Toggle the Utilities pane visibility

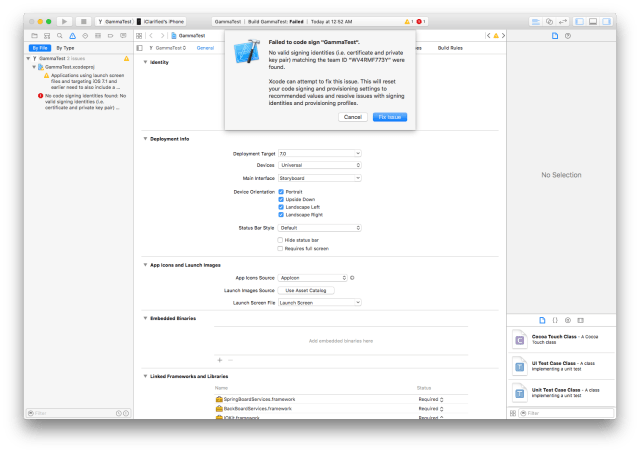(x=607, y=22)
